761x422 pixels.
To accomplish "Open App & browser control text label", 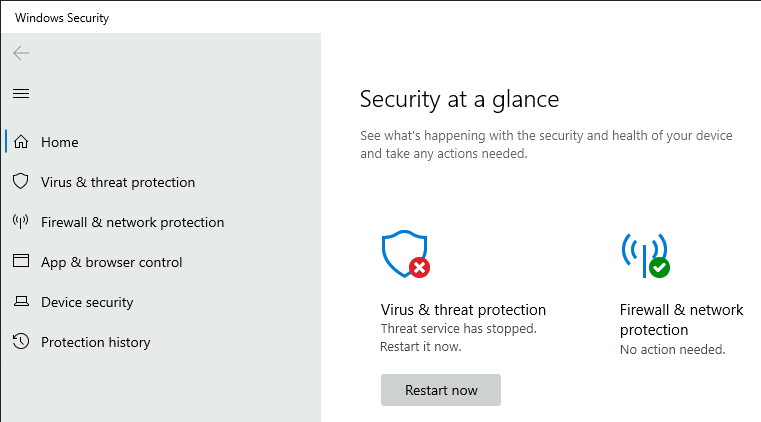I will 111,262.
